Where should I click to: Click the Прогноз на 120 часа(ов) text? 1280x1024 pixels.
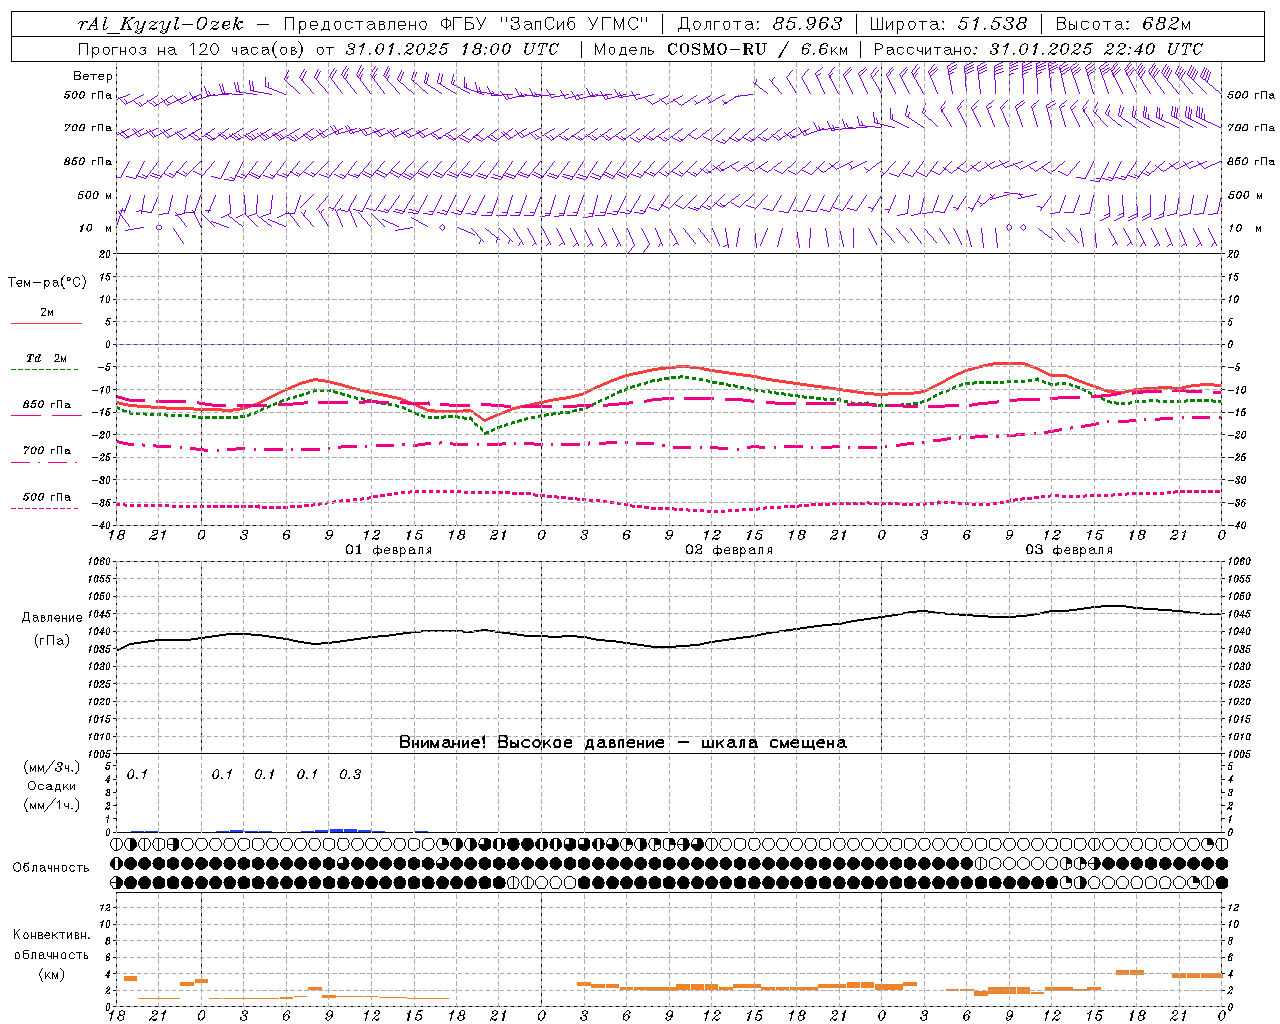[x=192, y=49]
